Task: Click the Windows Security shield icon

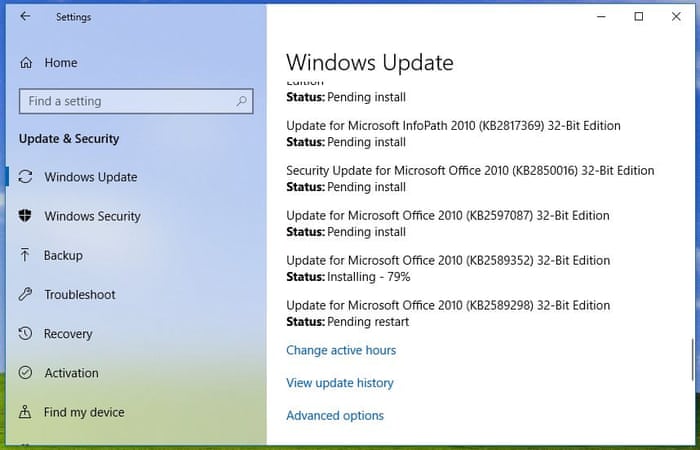Action: pyautogui.click(x=26, y=216)
